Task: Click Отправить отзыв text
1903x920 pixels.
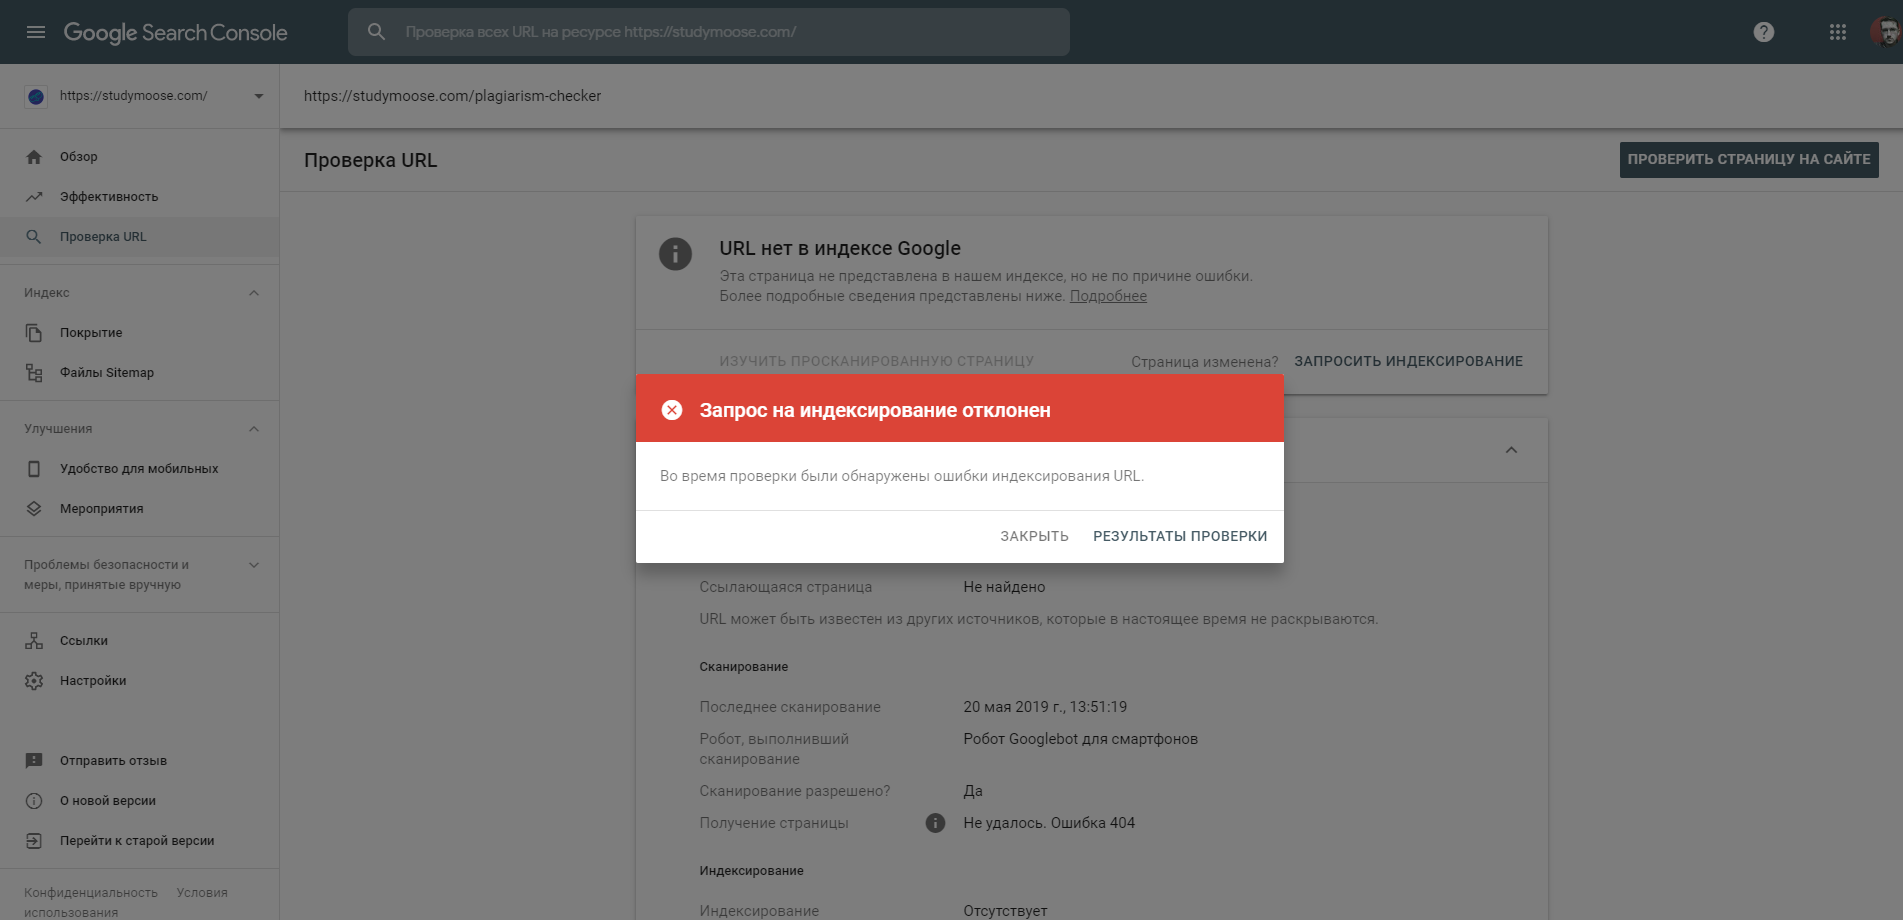Action: coord(113,761)
